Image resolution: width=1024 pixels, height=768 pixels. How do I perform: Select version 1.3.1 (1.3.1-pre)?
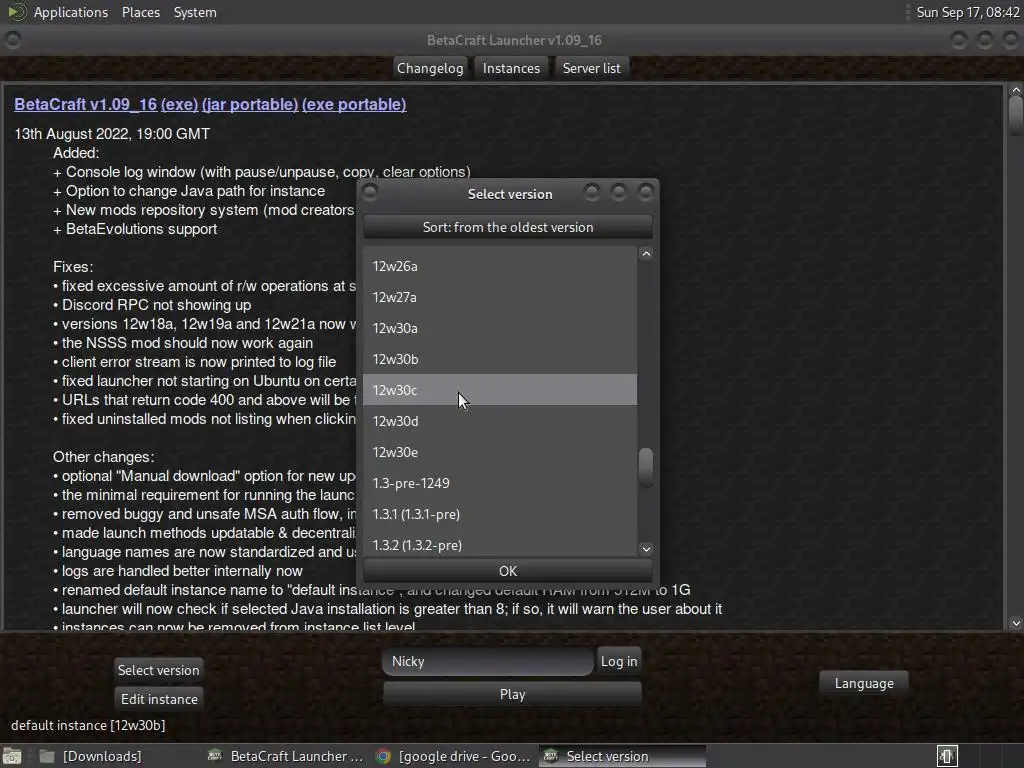500,514
